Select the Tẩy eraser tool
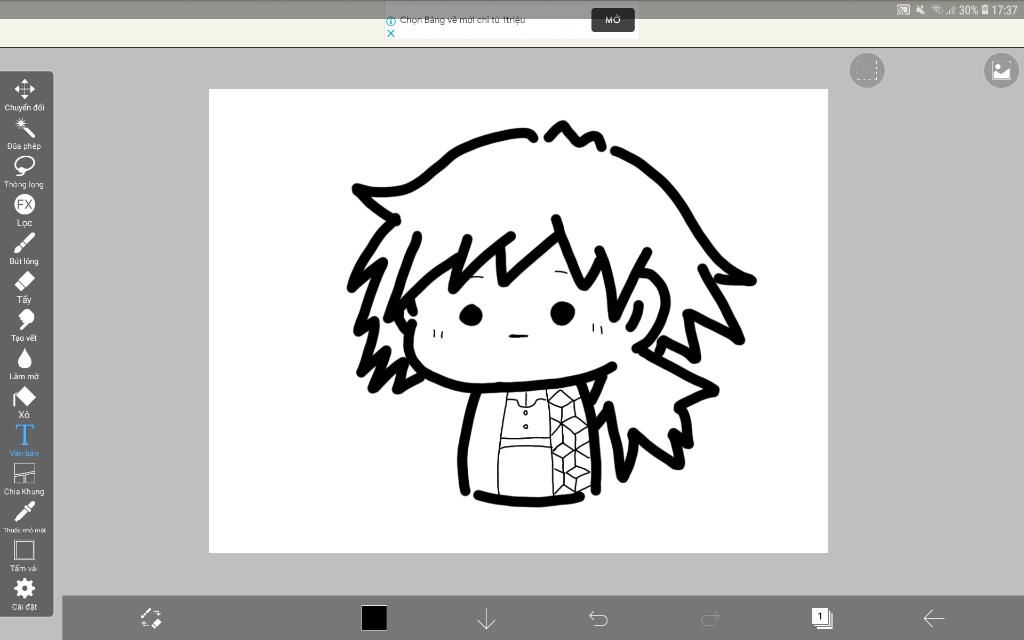The height and width of the screenshot is (640, 1024). point(24,287)
